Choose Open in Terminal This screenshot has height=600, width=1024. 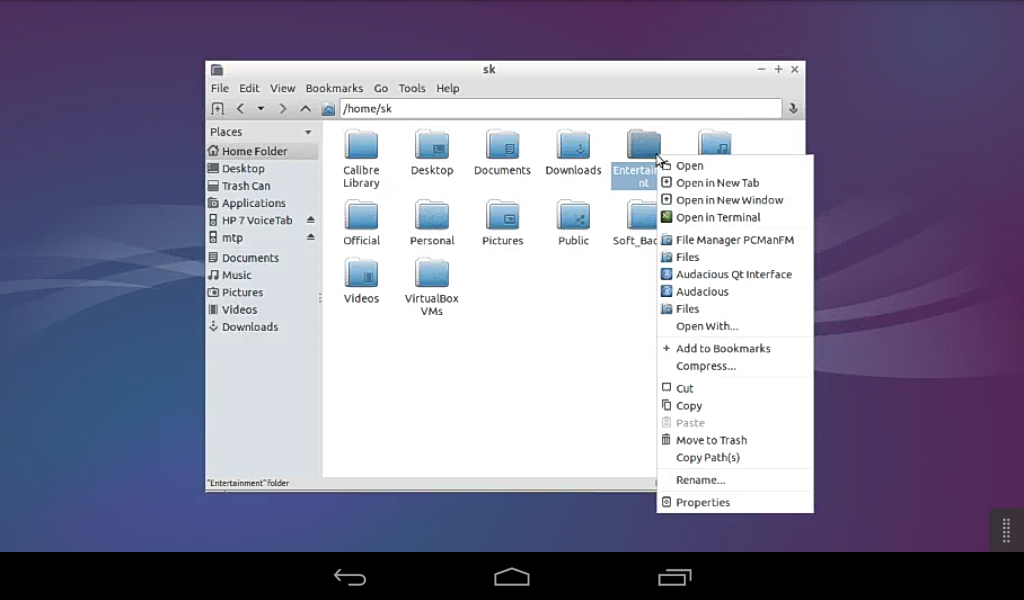[x=735, y=217]
